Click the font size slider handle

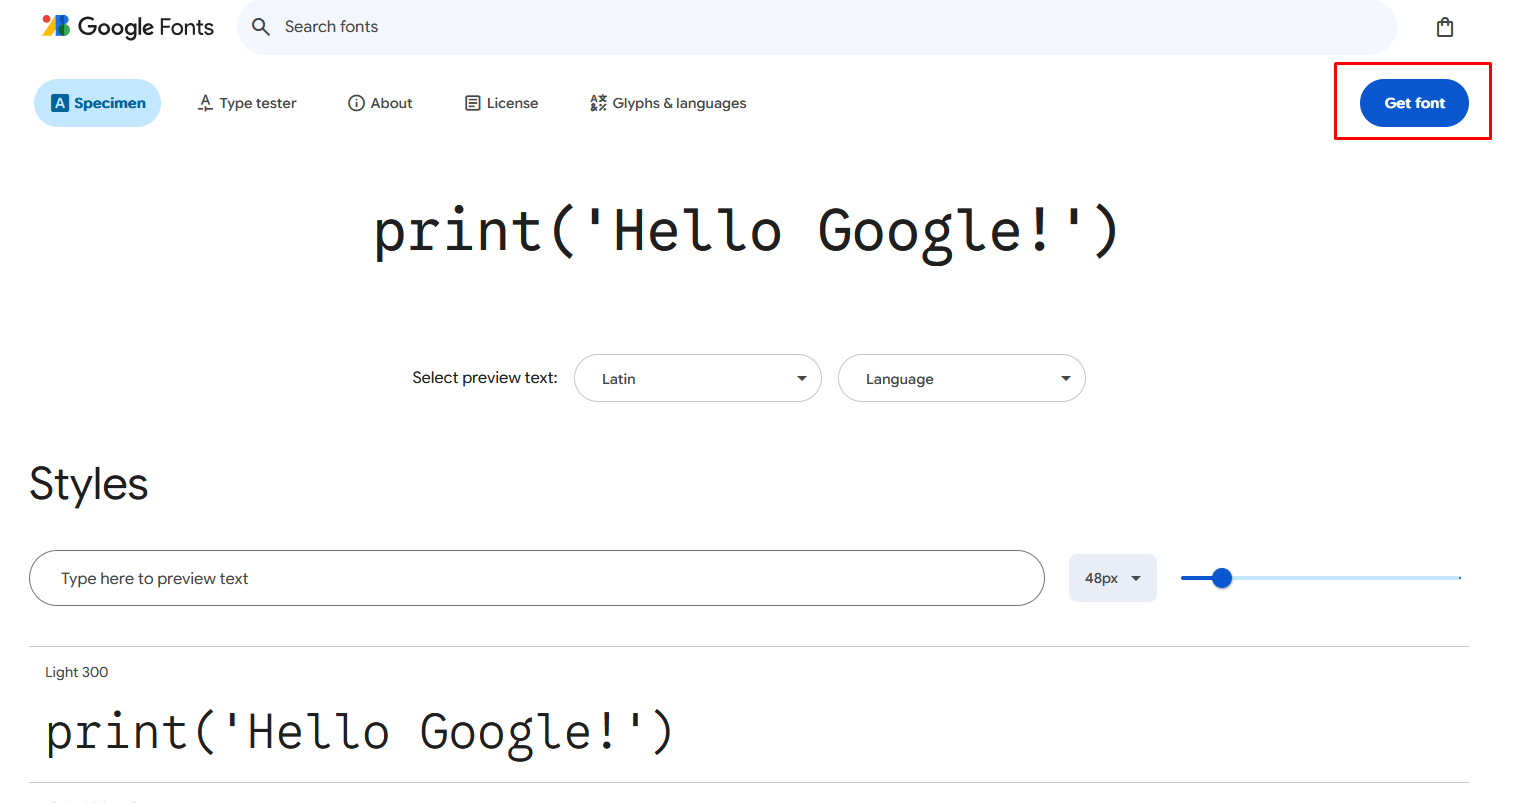pyautogui.click(x=1221, y=578)
